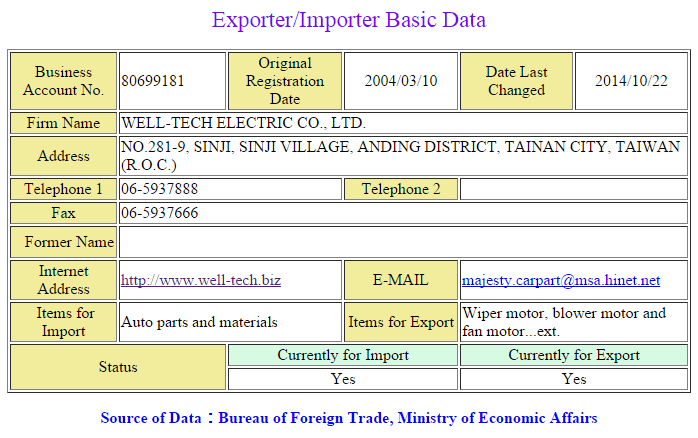
Task: Click the Telephone 2 label
Action: (401, 189)
